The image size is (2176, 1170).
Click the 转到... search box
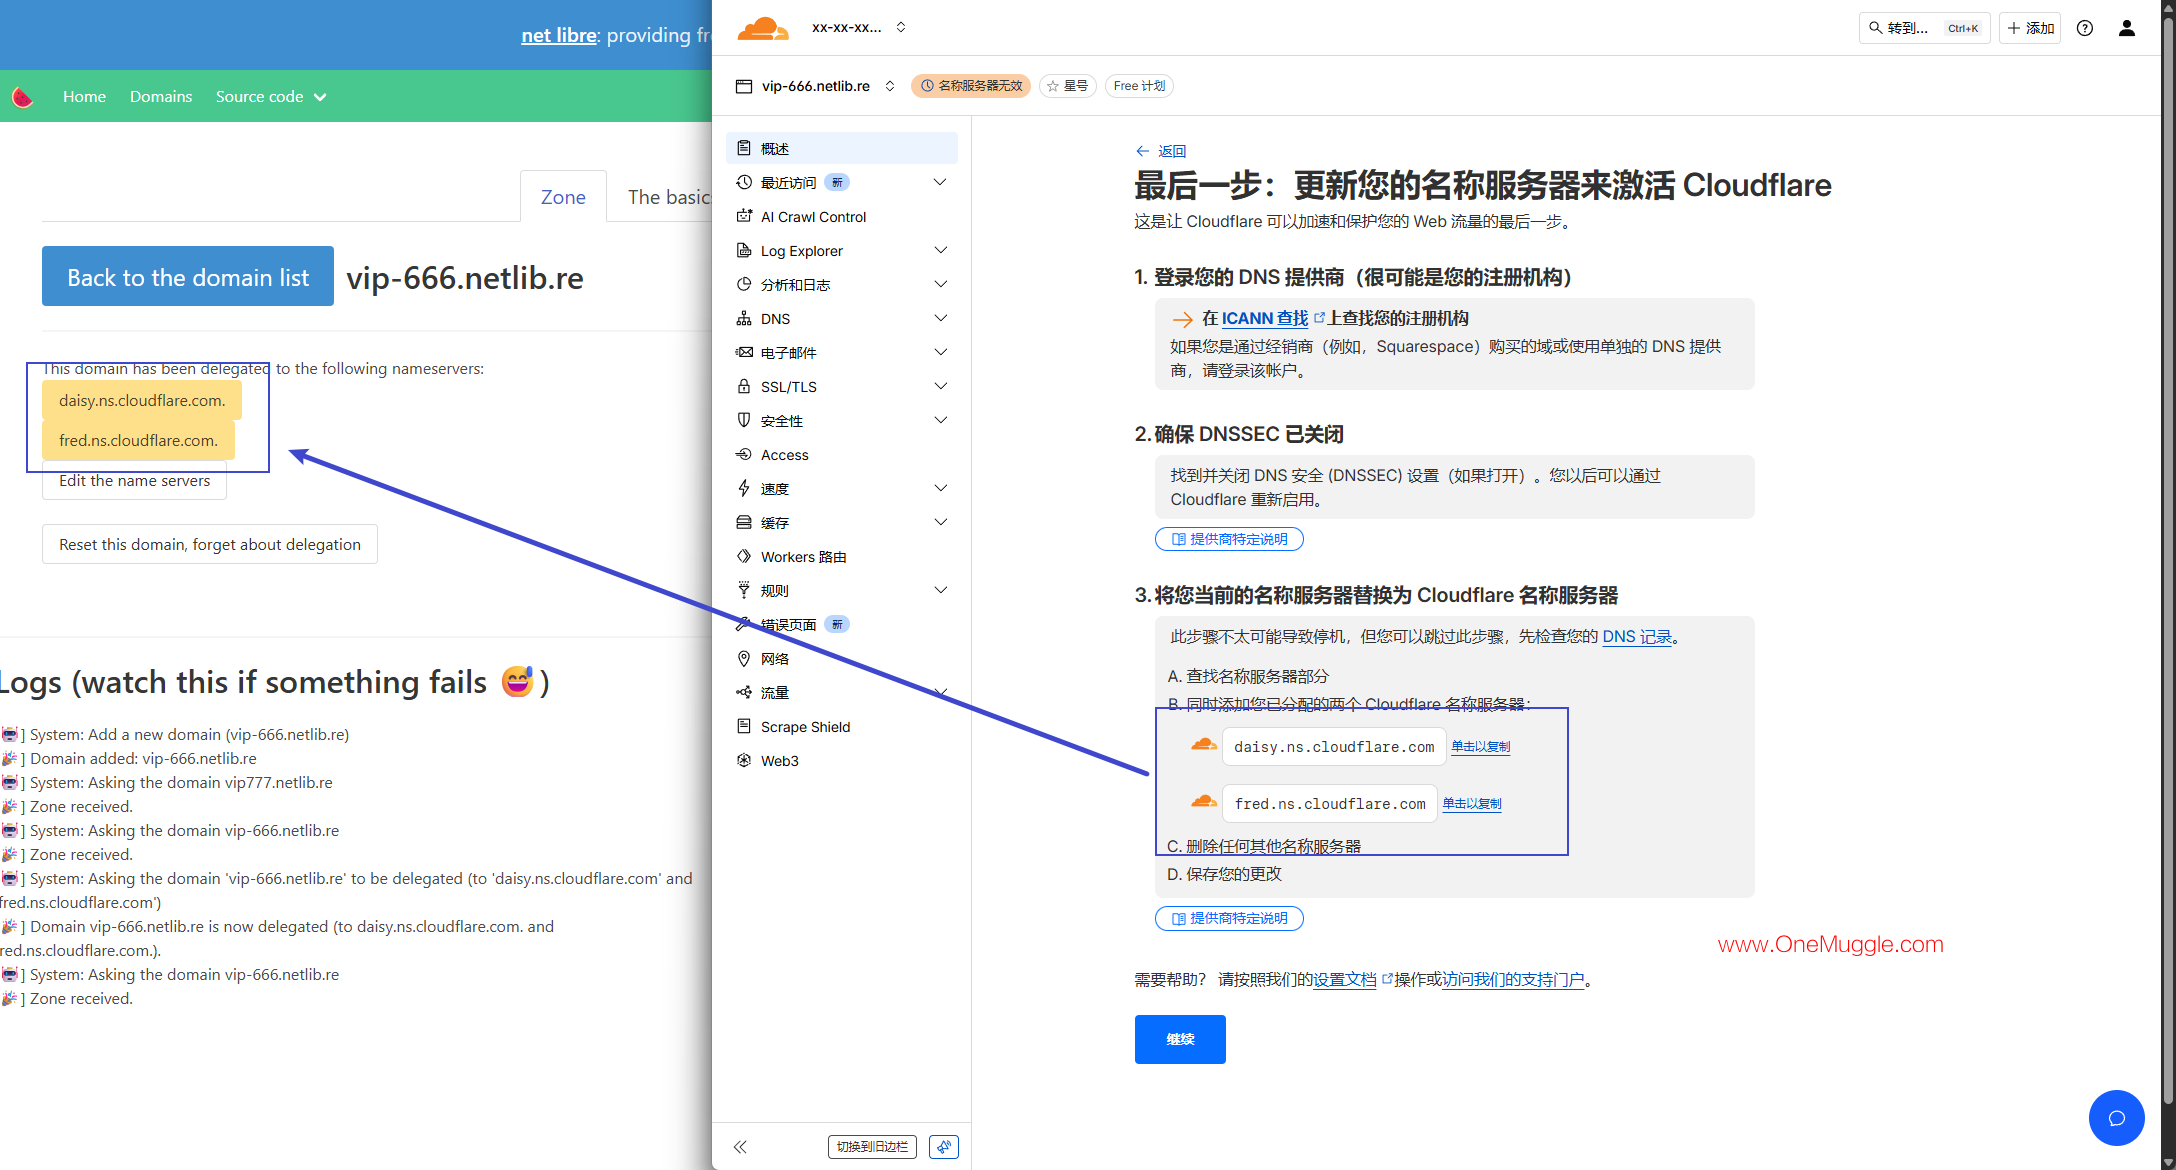pos(1924,28)
